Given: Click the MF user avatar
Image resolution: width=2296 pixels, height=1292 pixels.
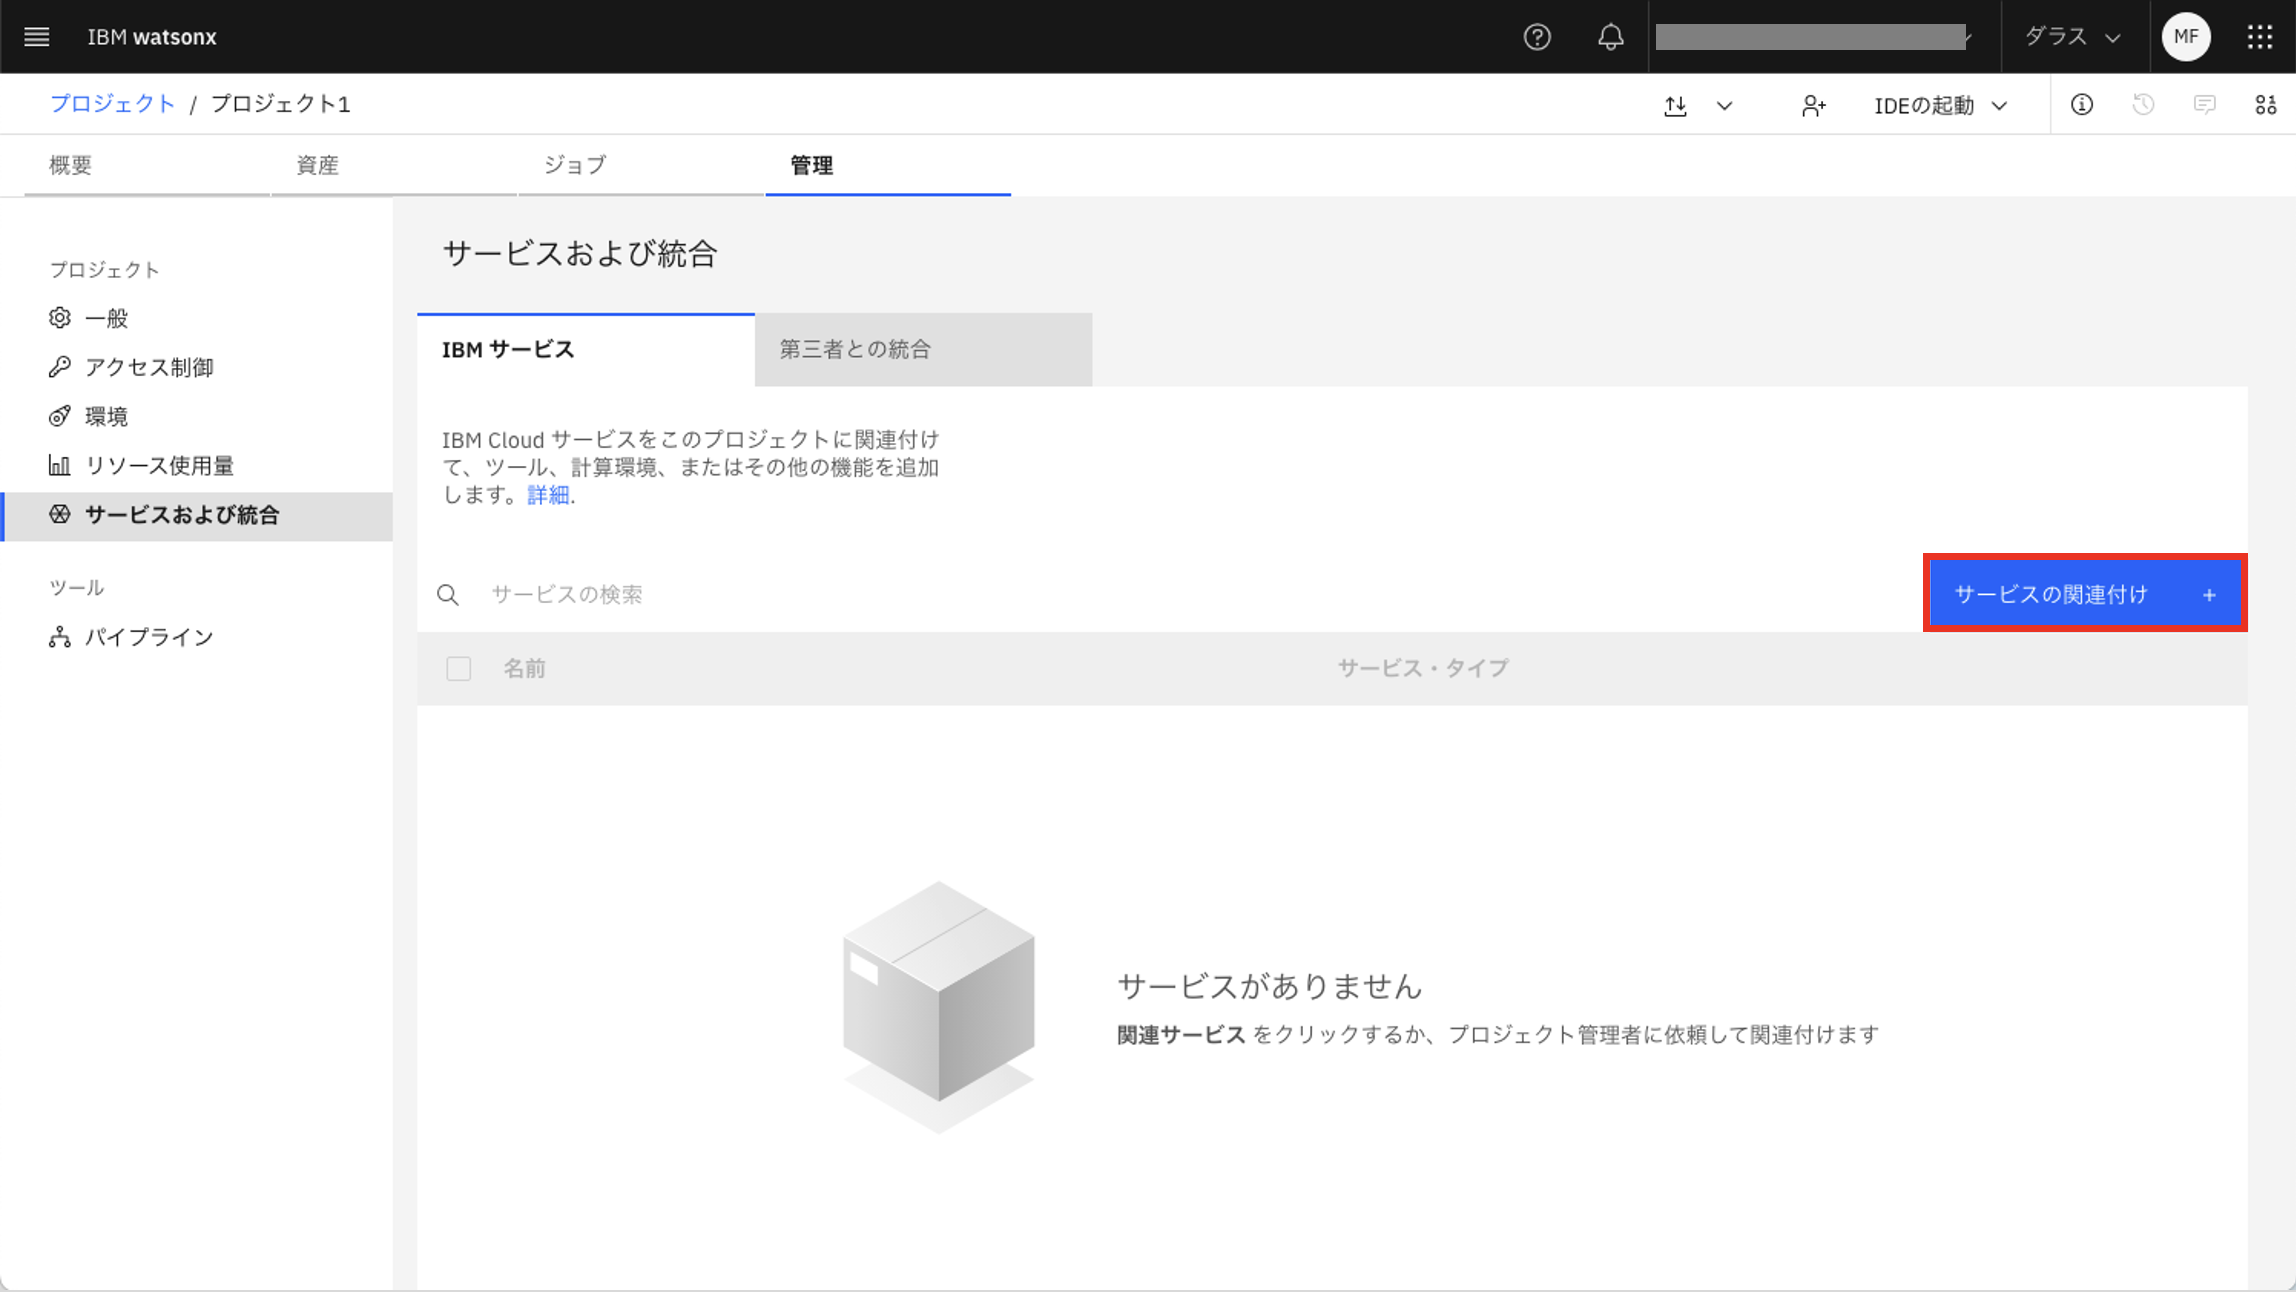Looking at the screenshot, I should [x=2186, y=37].
